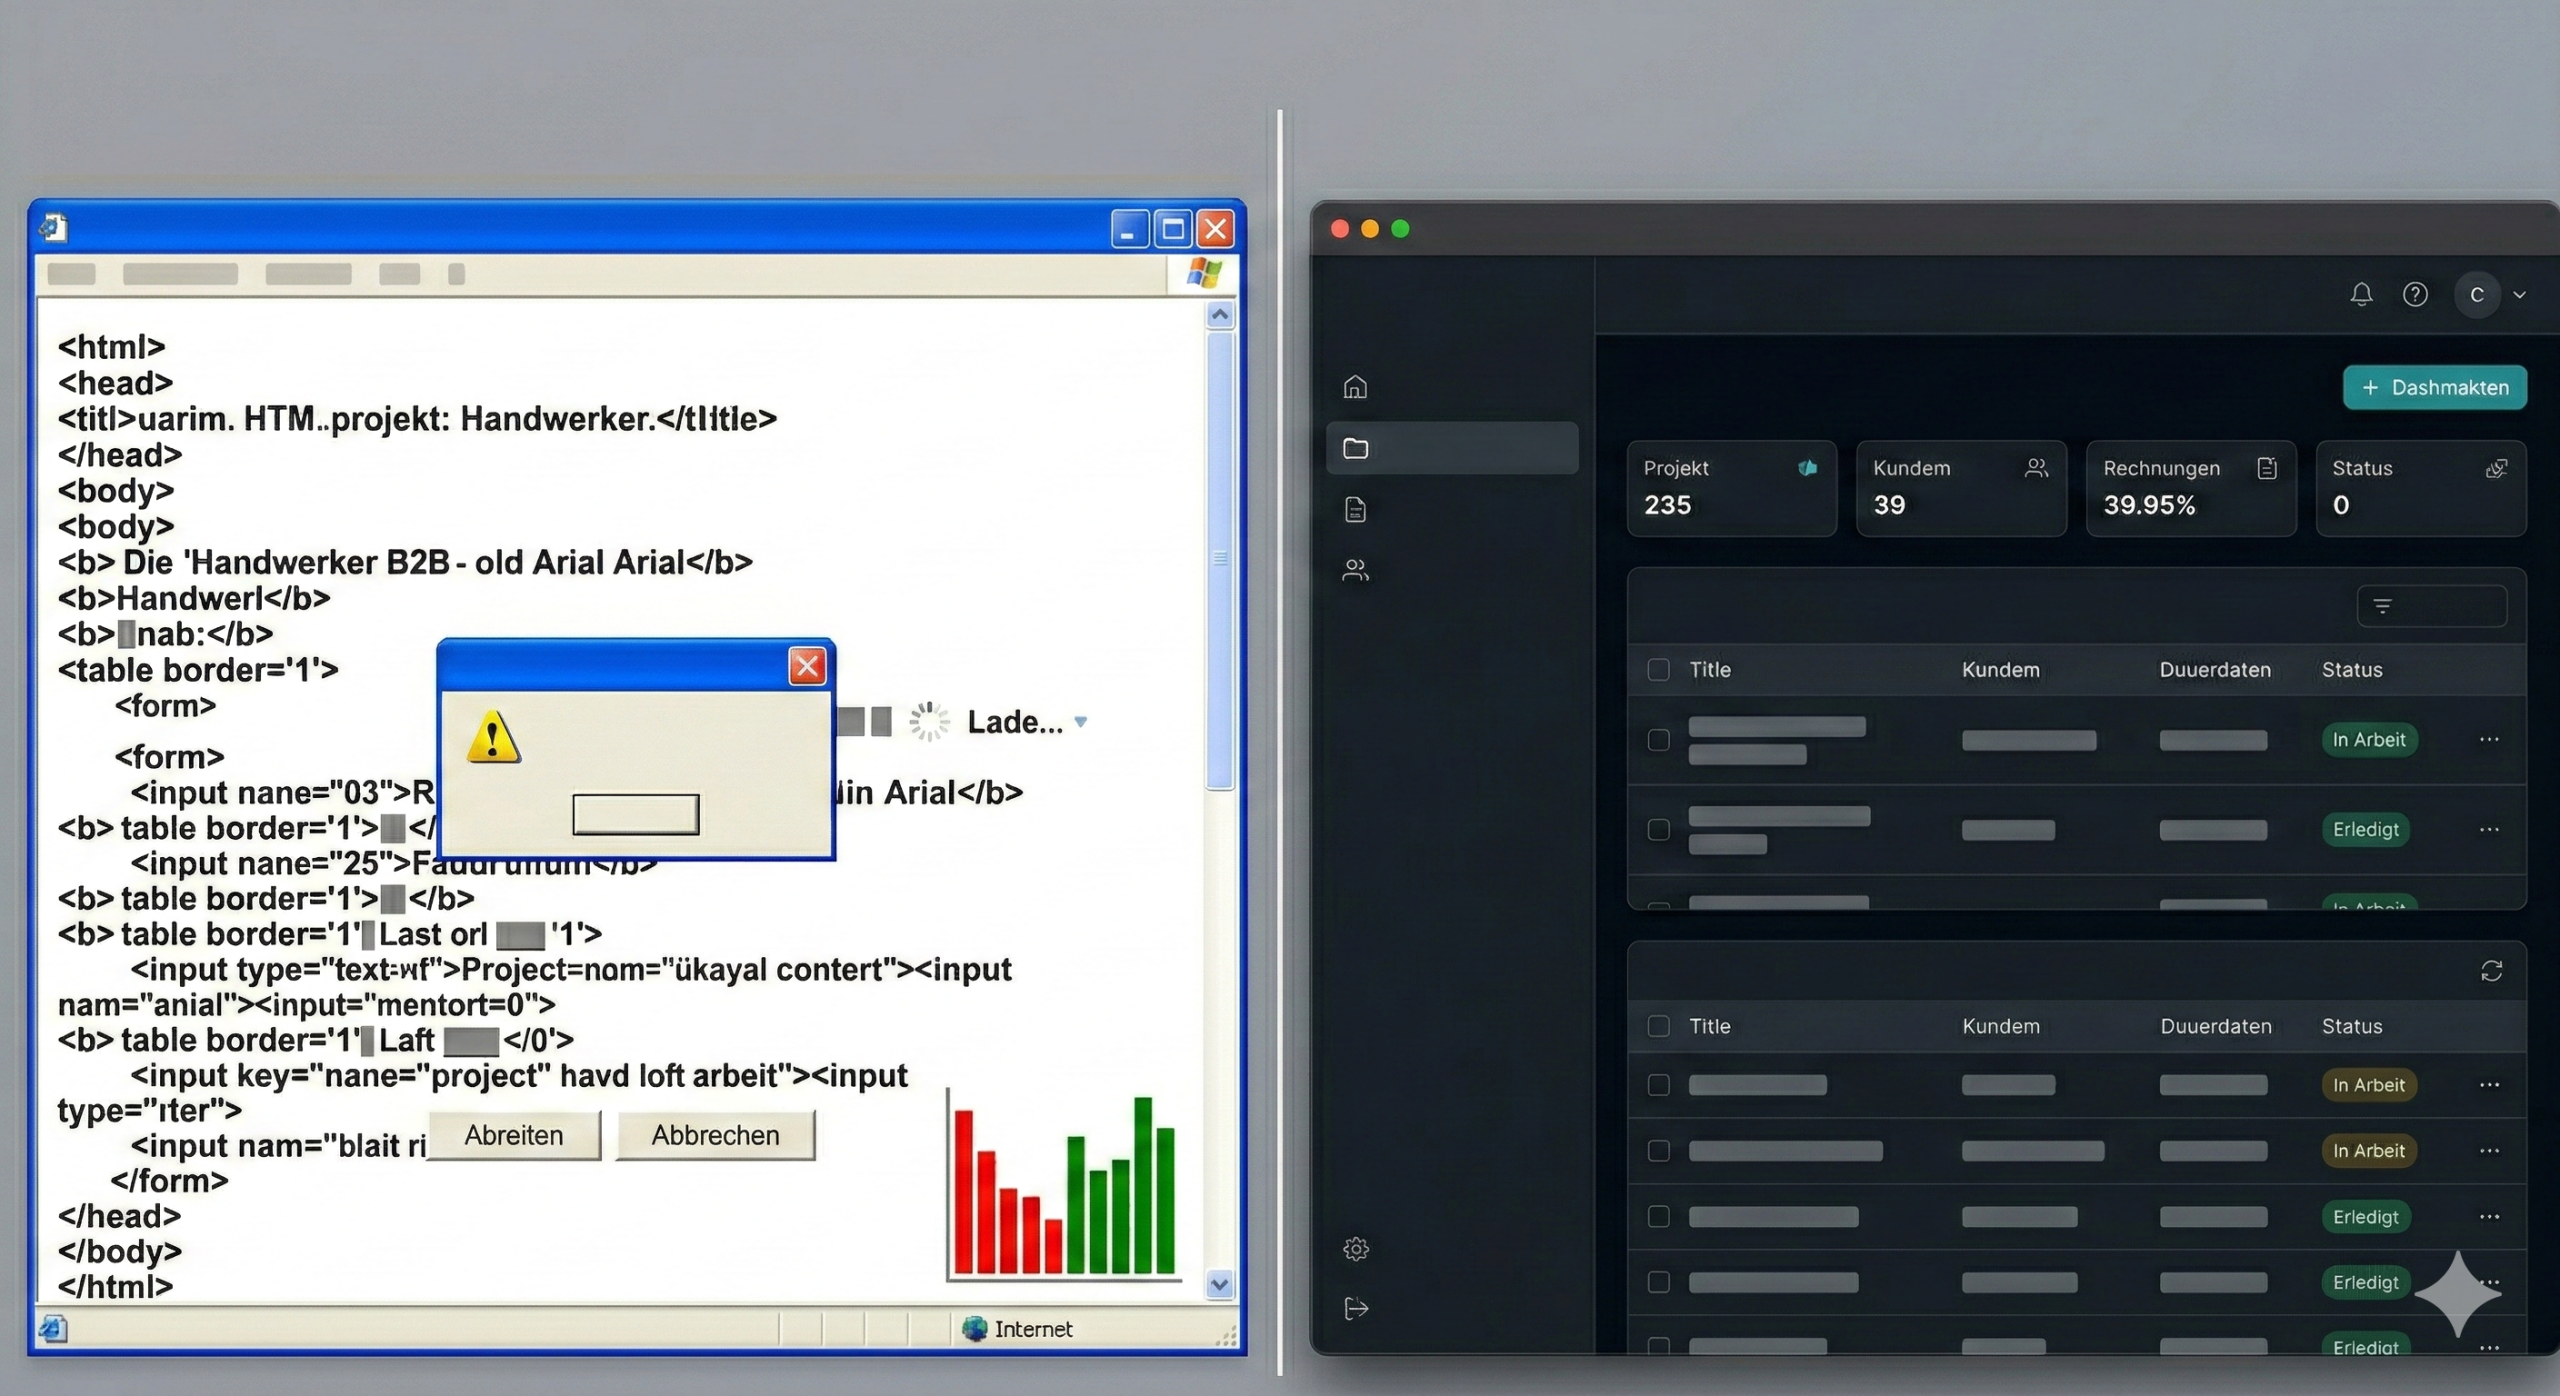Click Abbrechen in the warning dialog
This screenshot has width=2560, height=1396.
pyautogui.click(x=716, y=1135)
